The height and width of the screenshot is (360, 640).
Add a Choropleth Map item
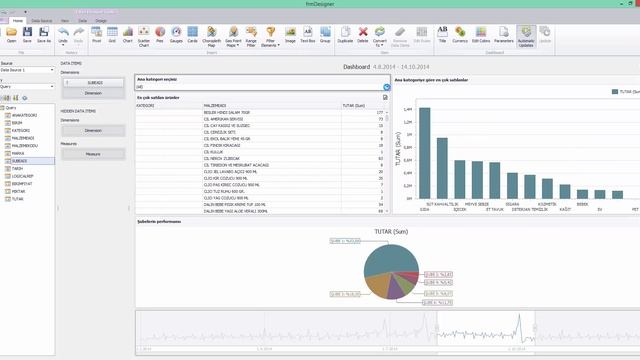pos(211,36)
